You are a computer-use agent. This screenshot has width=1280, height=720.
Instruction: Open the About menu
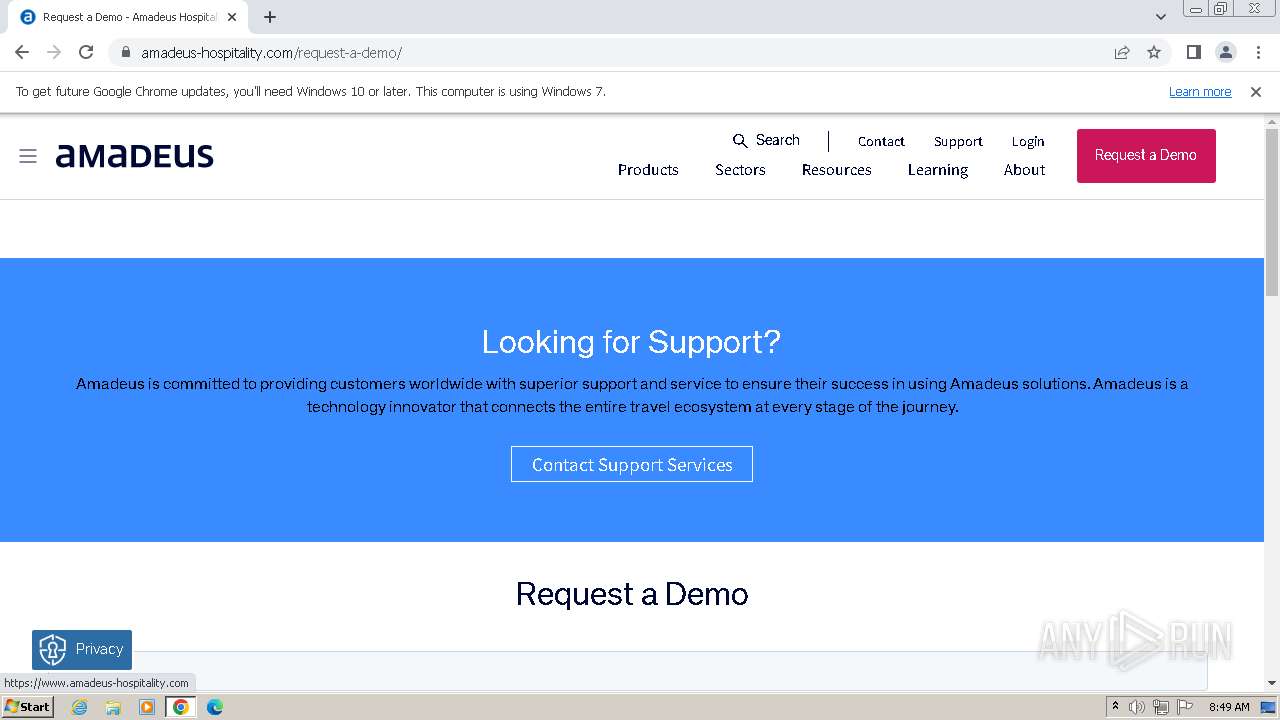[x=1024, y=170]
